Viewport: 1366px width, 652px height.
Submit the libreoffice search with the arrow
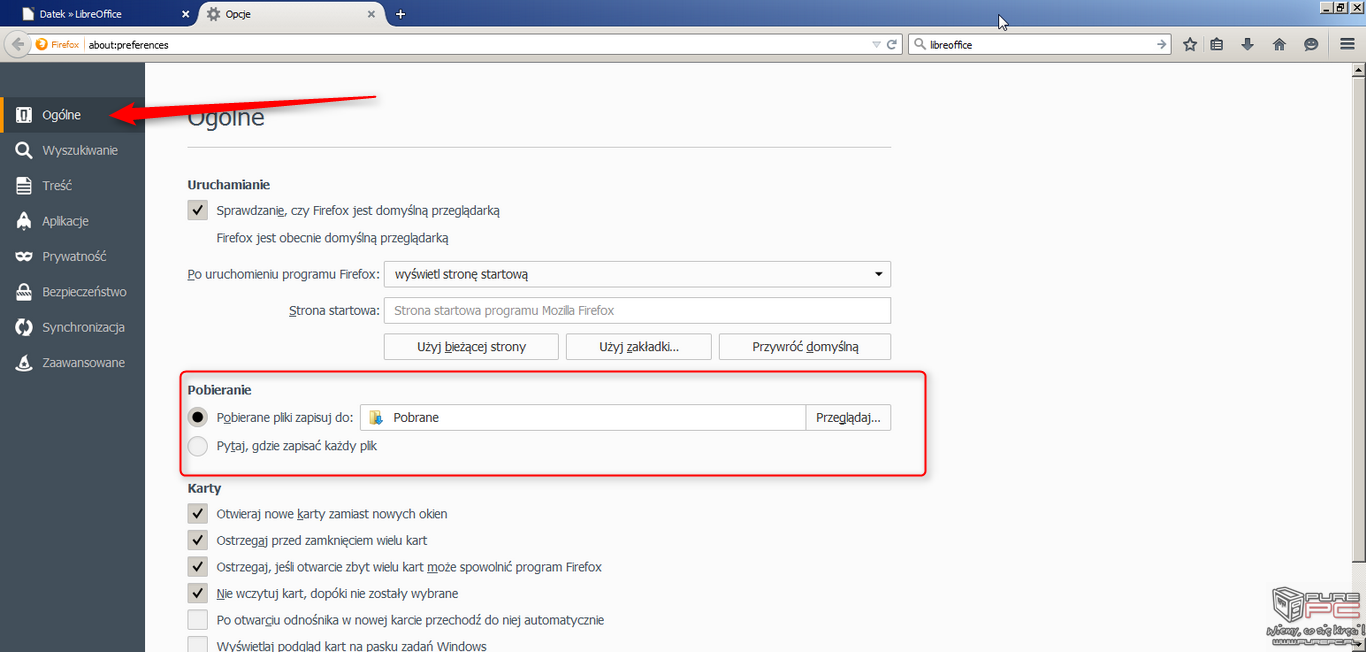[1162, 45]
